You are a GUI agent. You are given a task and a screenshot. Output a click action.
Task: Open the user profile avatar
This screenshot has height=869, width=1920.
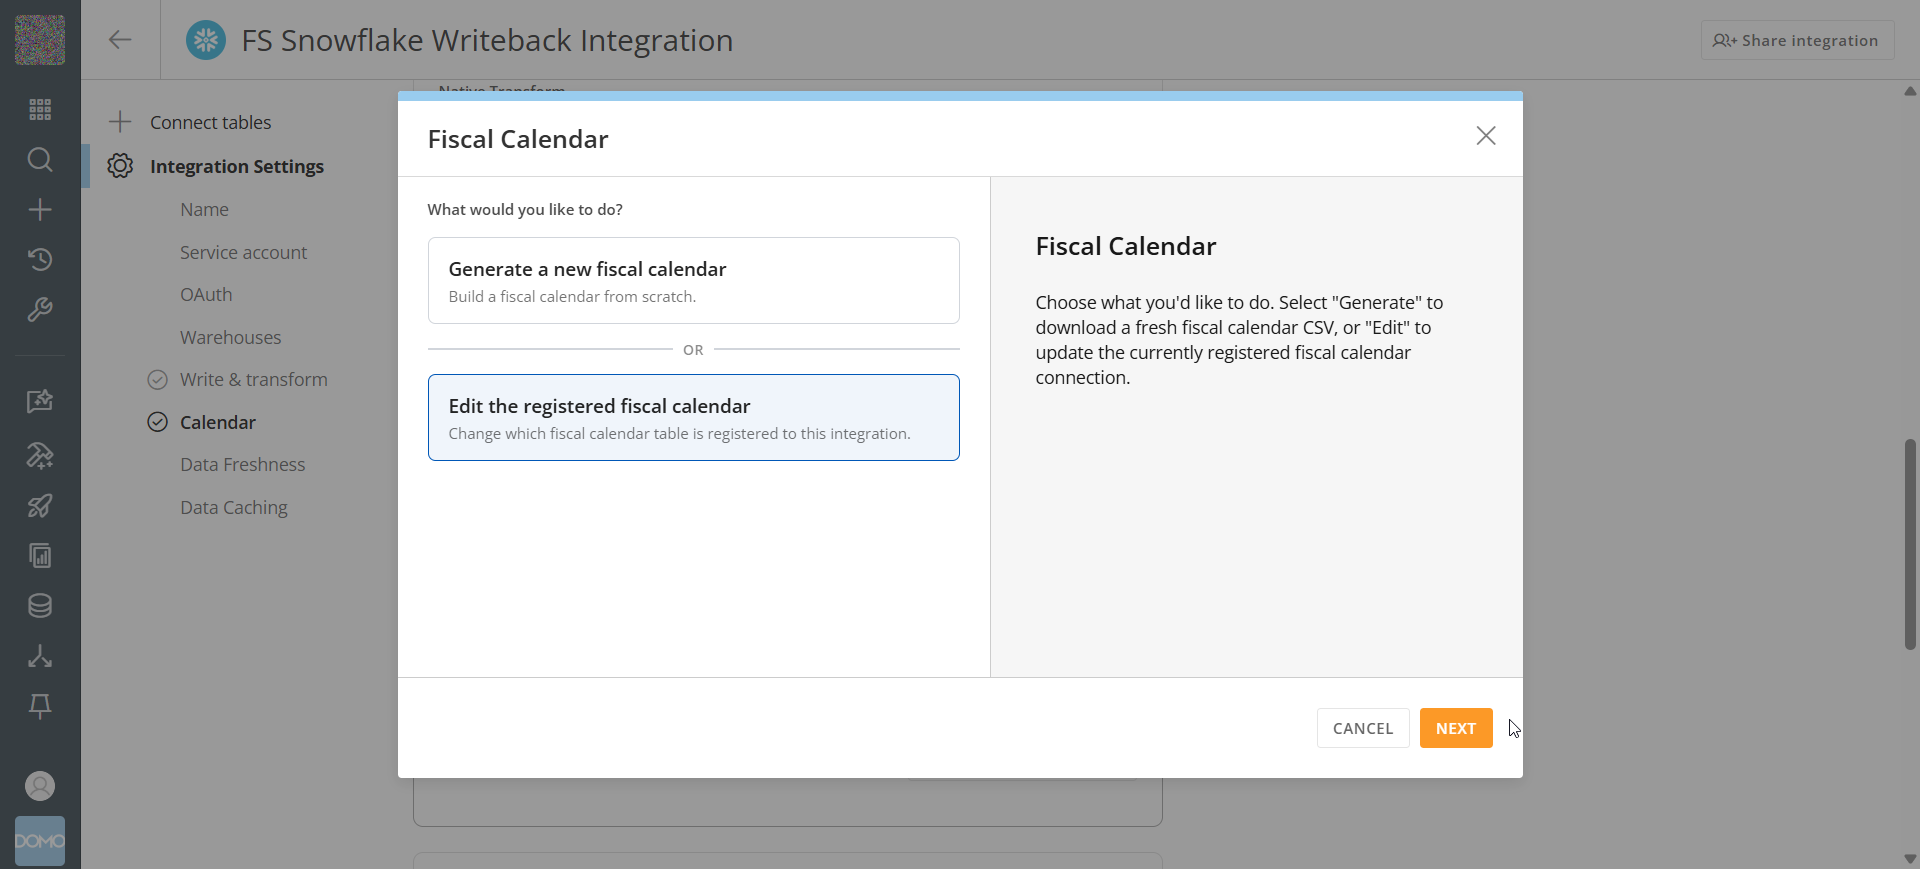(40, 786)
